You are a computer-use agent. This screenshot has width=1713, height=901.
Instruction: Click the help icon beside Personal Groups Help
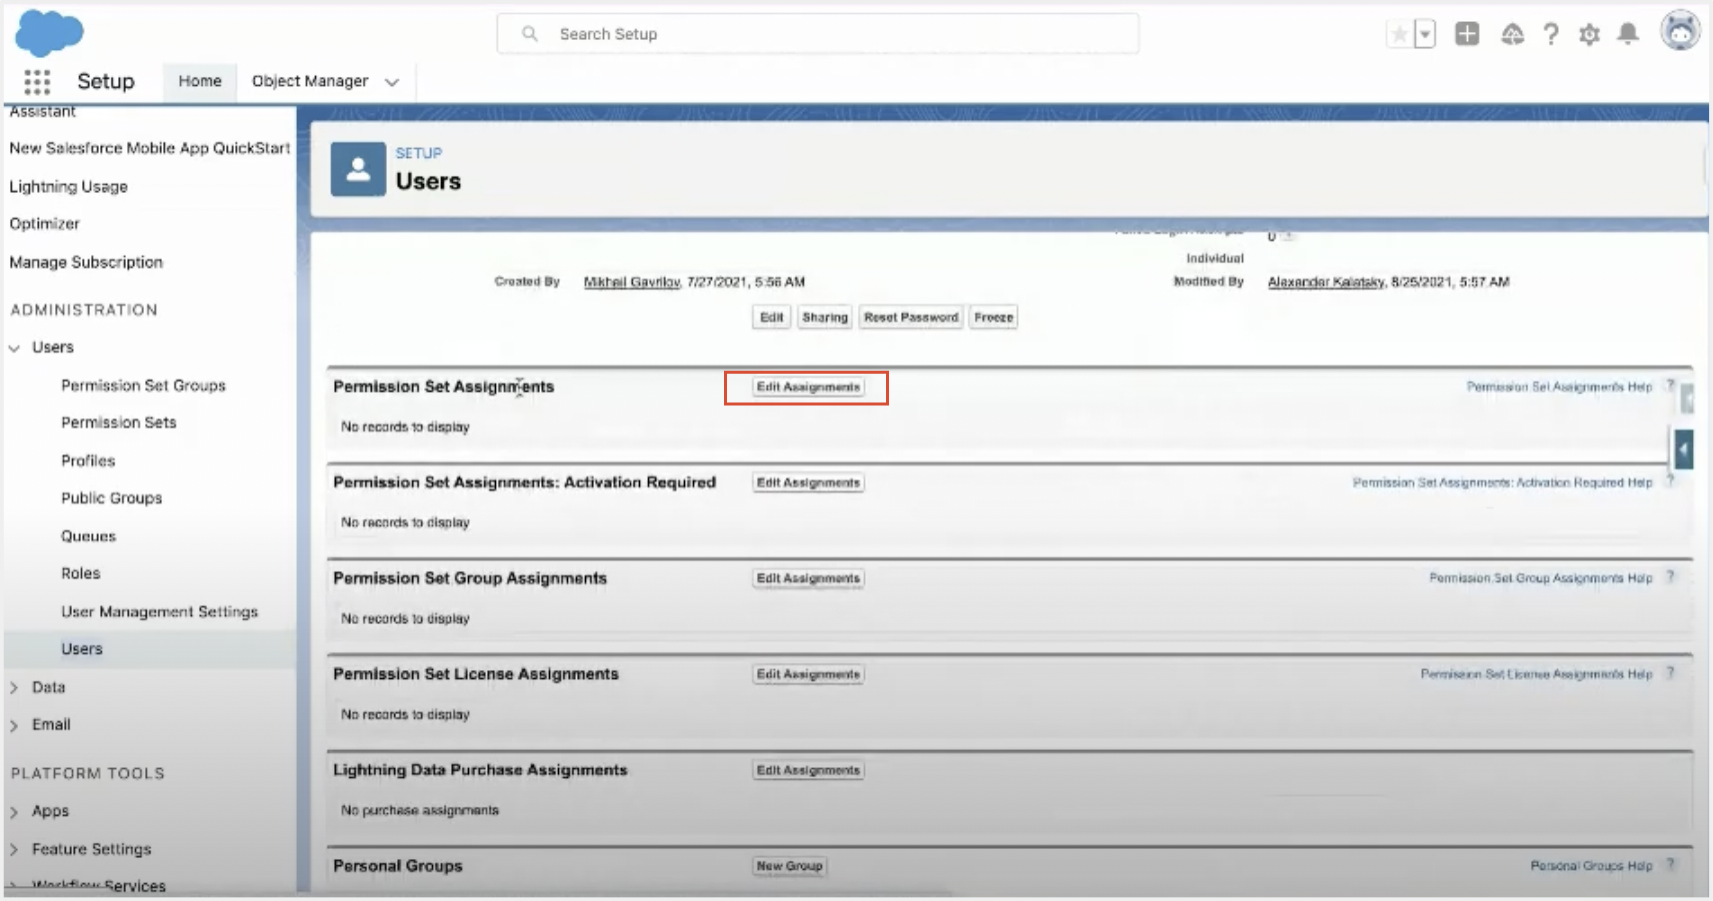coord(1670,866)
